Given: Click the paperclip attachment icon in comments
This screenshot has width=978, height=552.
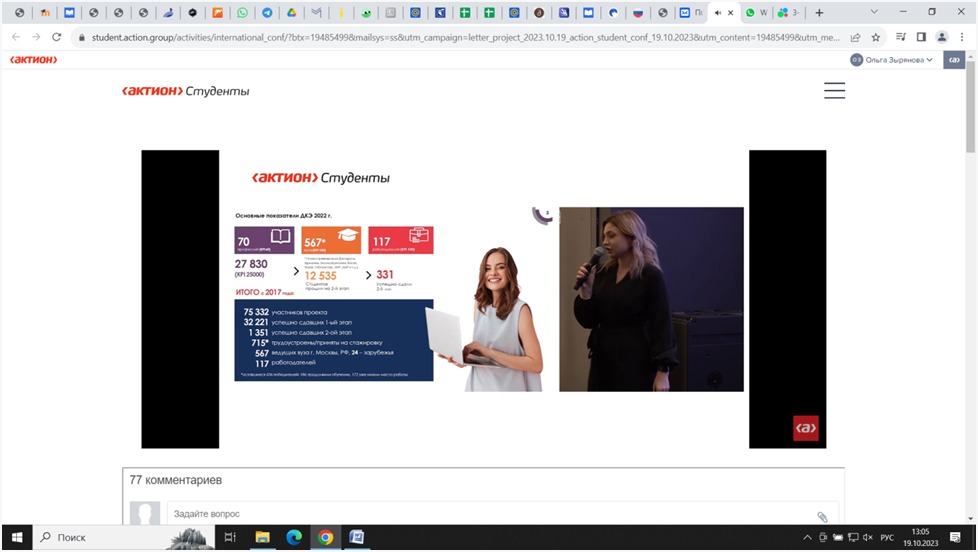Looking at the screenshot, I should click(x=822, y=517).
